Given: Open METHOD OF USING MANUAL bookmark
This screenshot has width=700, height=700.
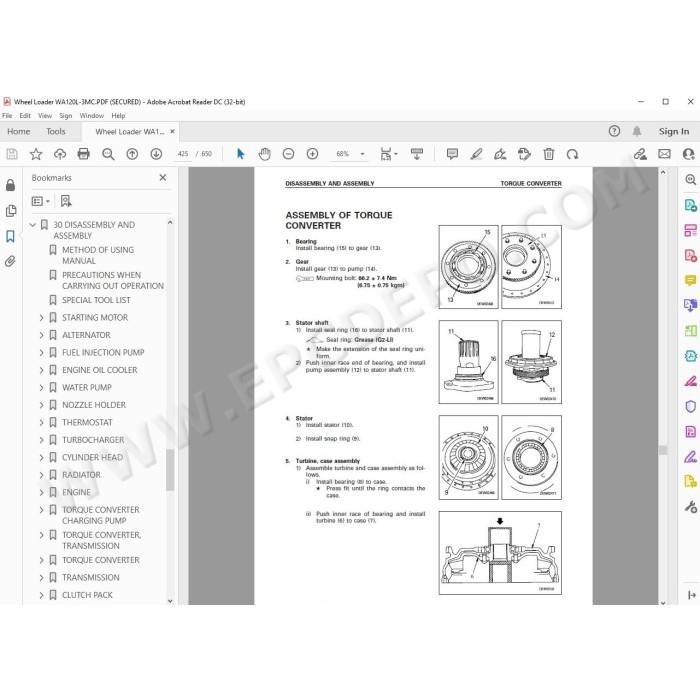Looking at the screenshot, I should (98, 255).
